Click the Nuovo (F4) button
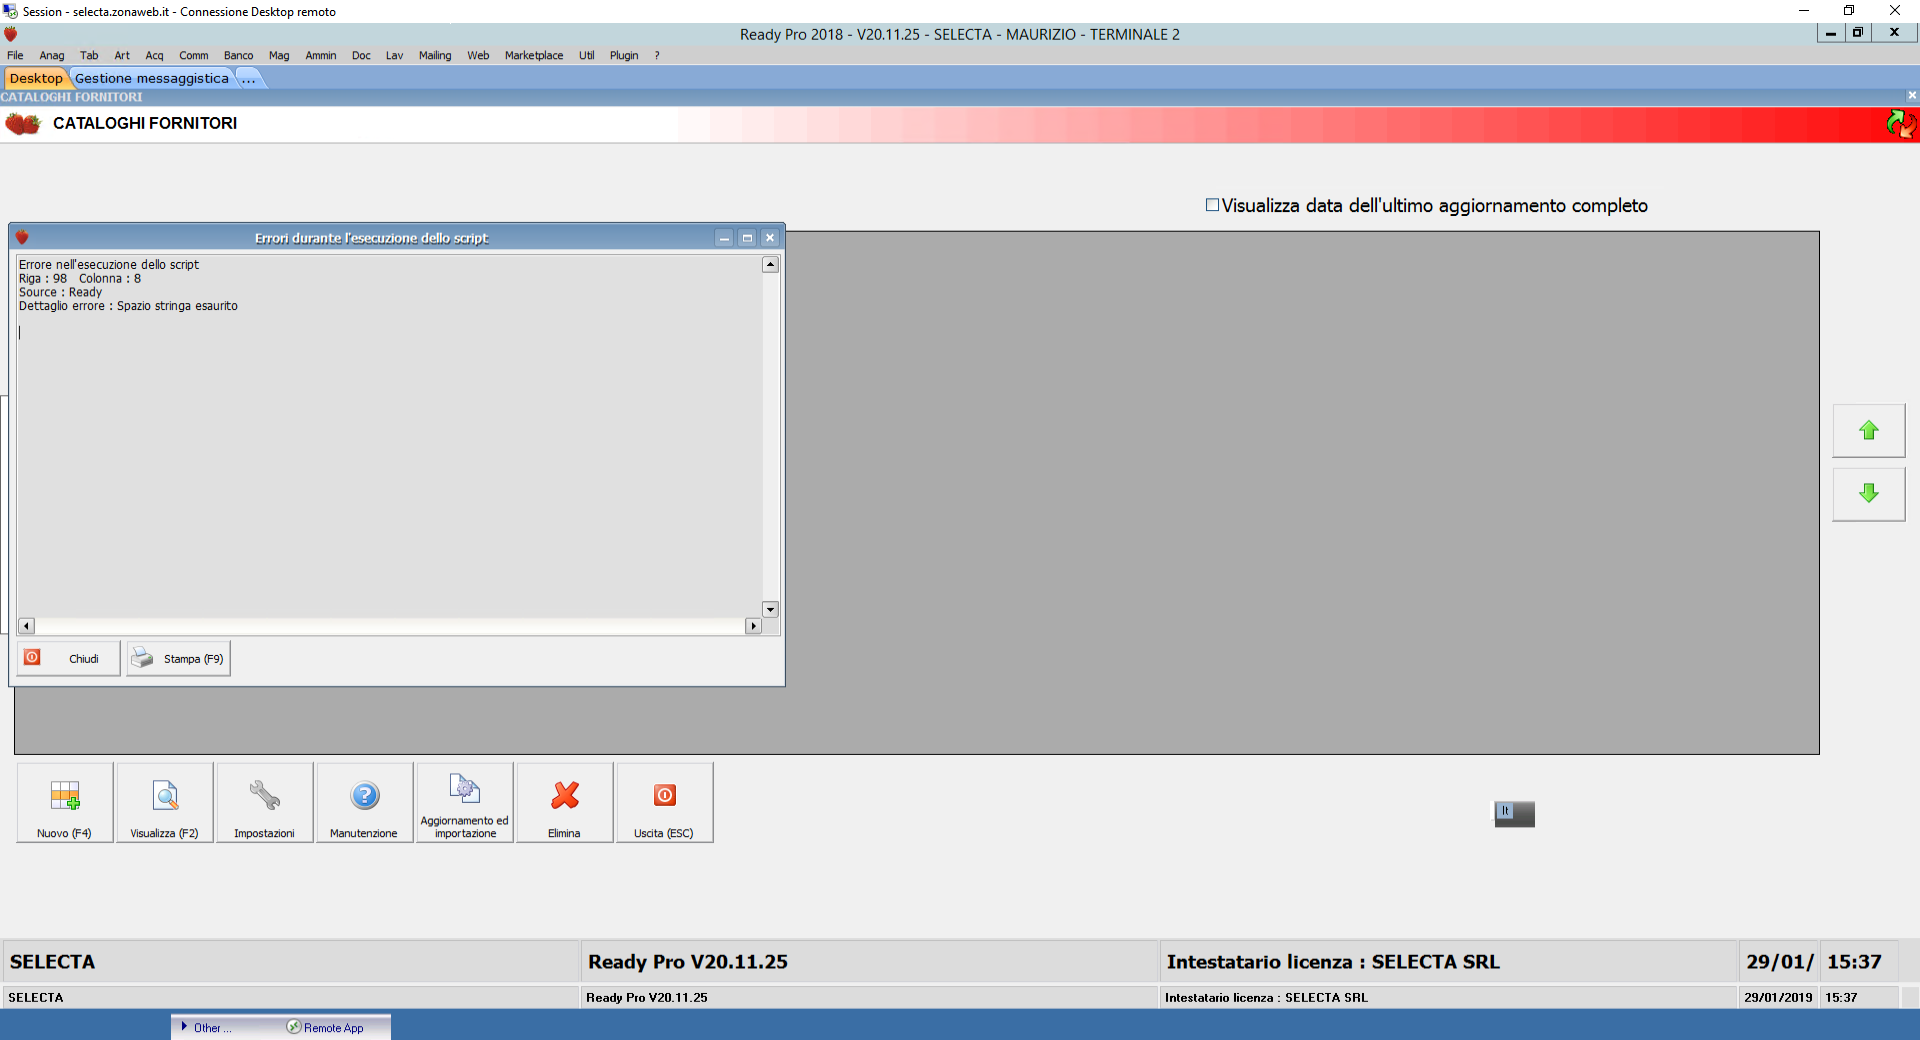This screenshot has width=1920, height=1040. tap(65, 803)
